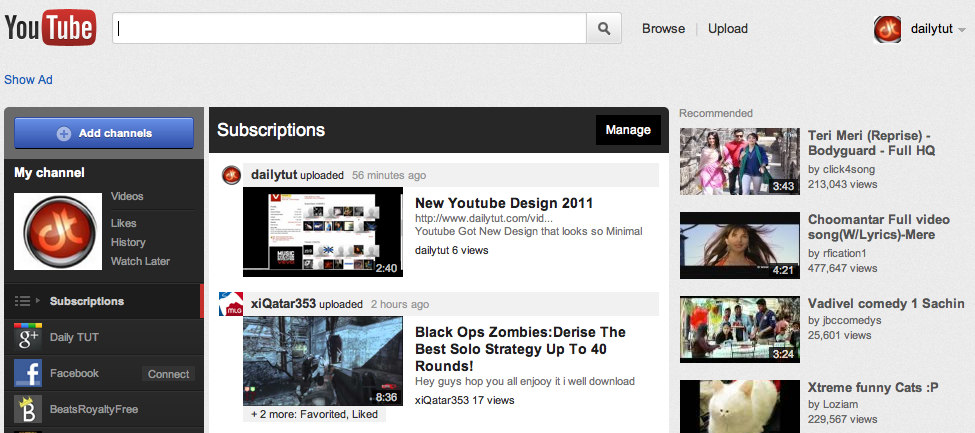Click the Subscriptions list icon in sidebar

tap(22, 301)
